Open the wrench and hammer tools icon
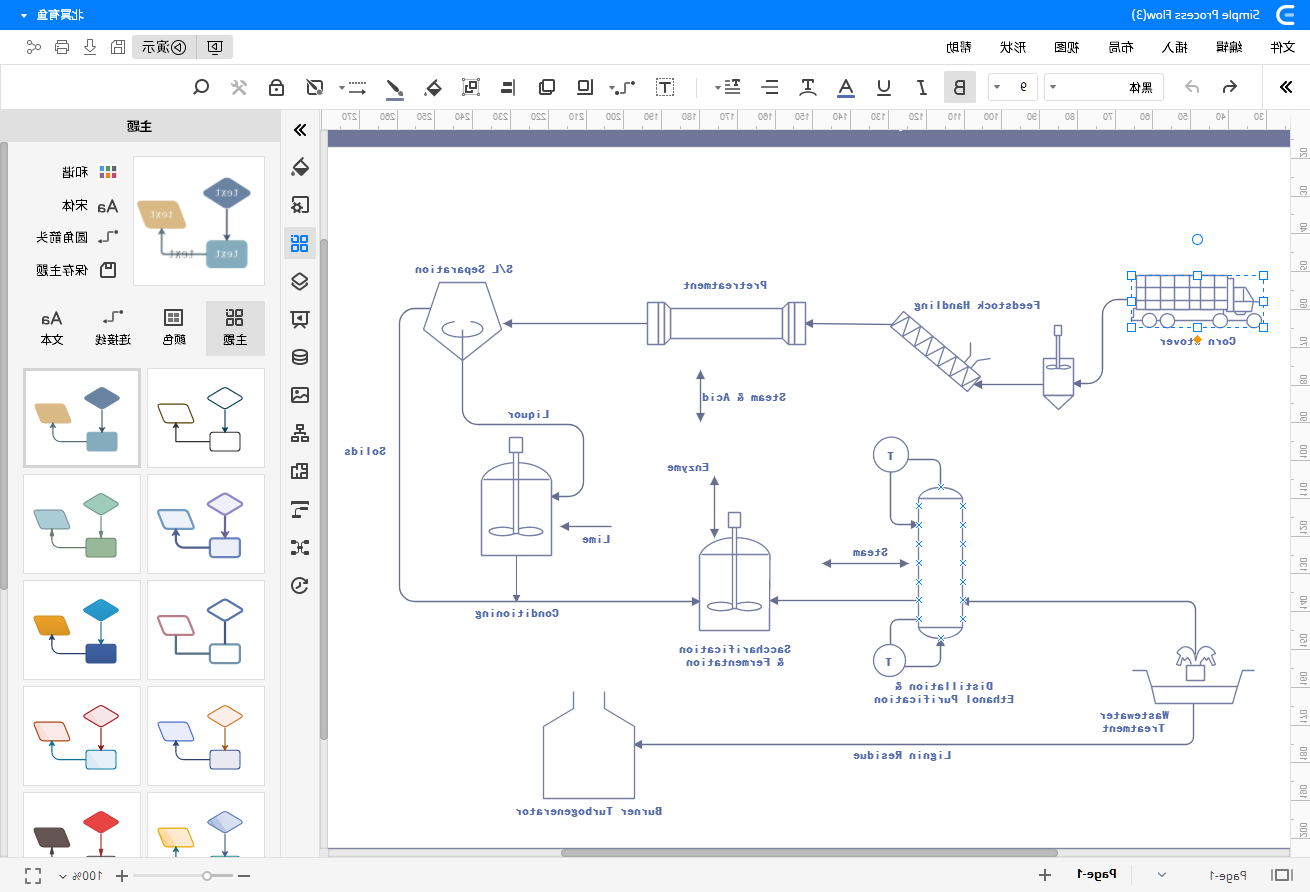 click(239, 87)
